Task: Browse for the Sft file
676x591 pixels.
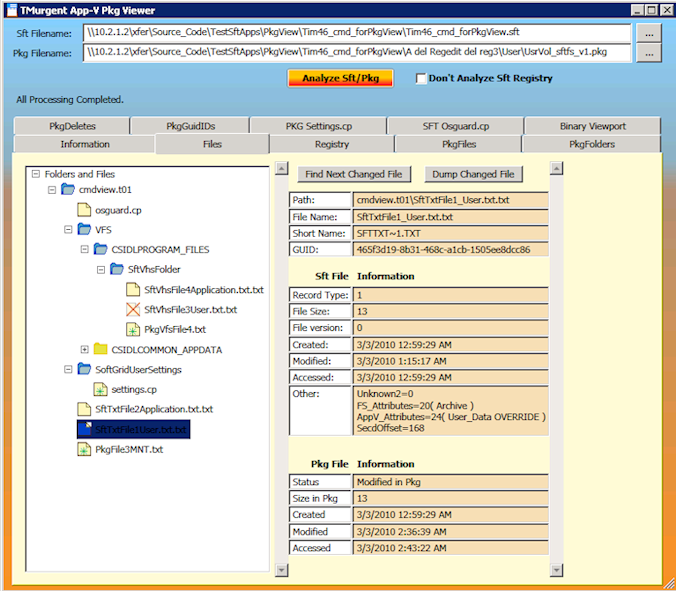Action: tap(649, 33)
